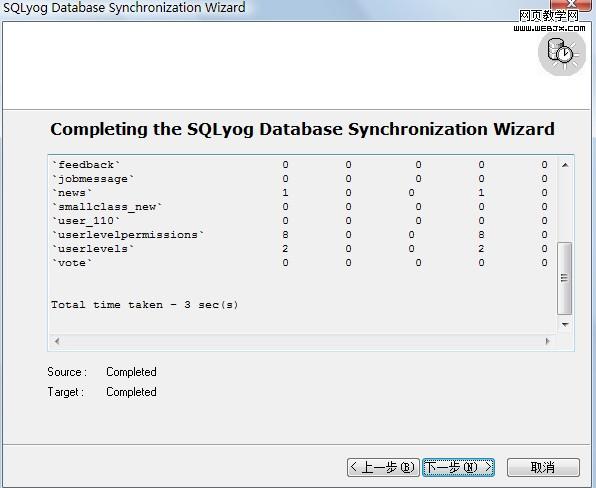Click the Target Completed status
The image size is (596, 488).
click(131, 392)
